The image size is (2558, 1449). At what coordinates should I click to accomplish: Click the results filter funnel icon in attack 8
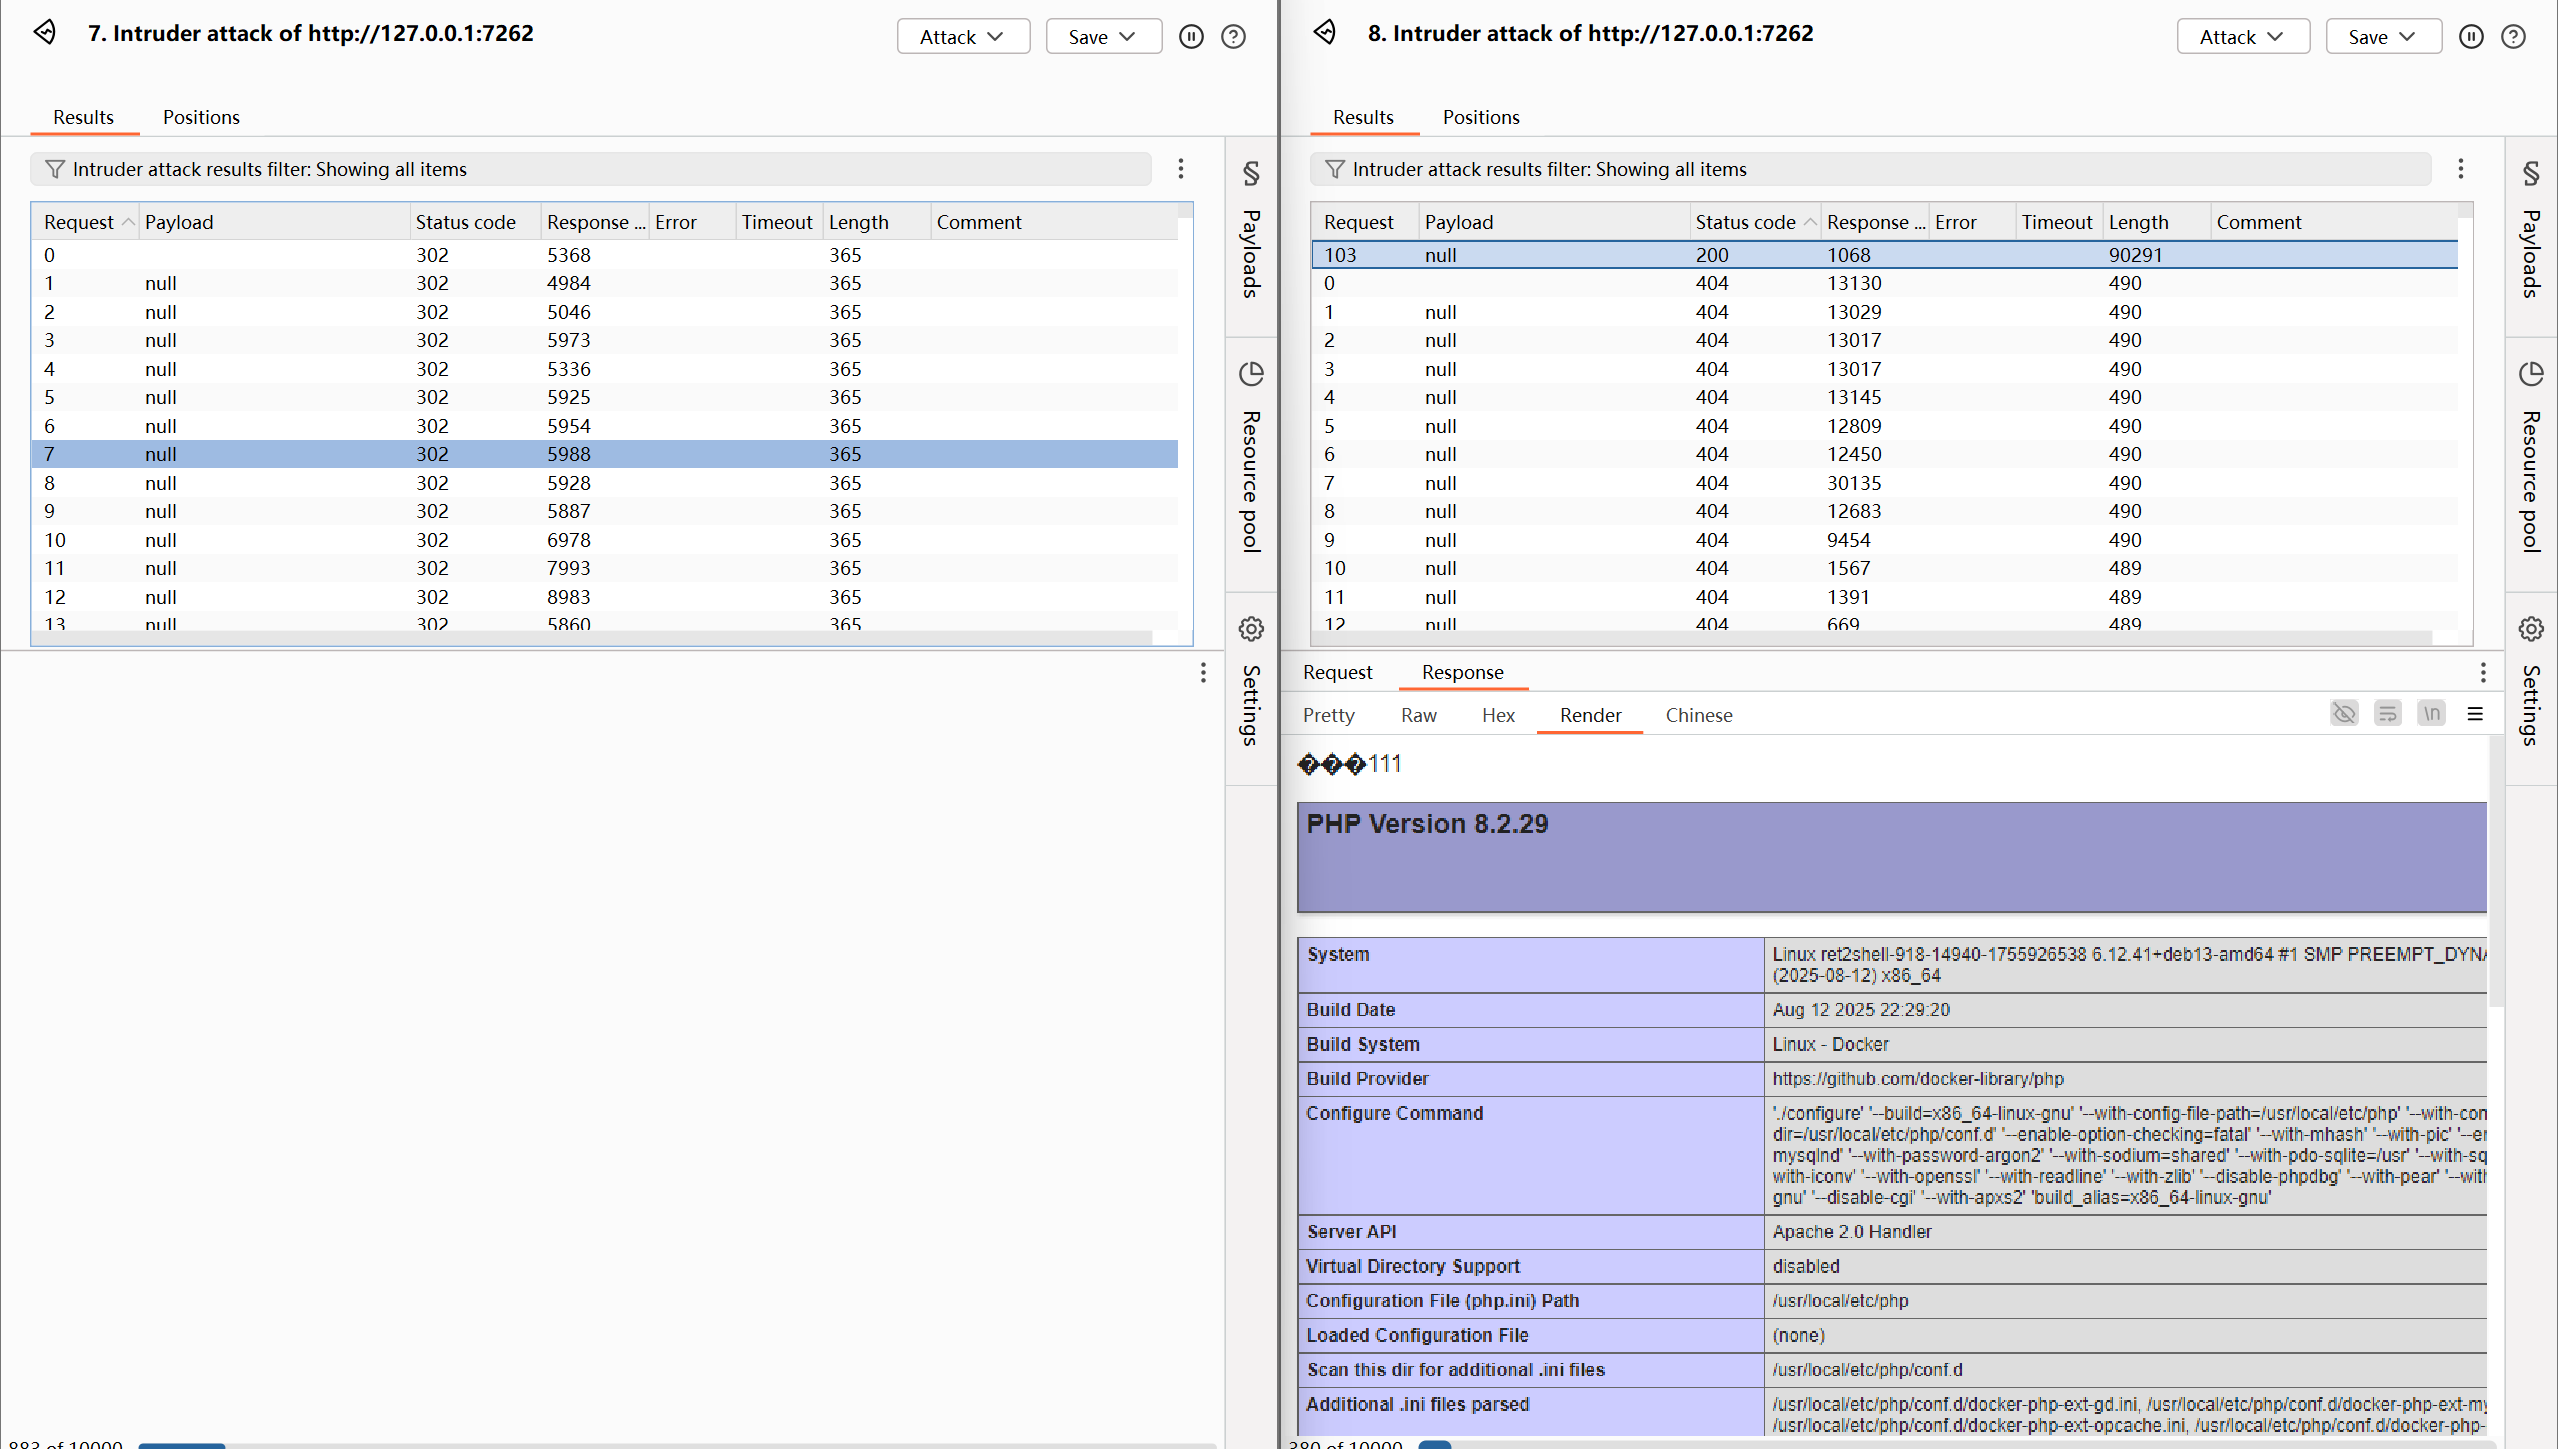coord(1334,169)
